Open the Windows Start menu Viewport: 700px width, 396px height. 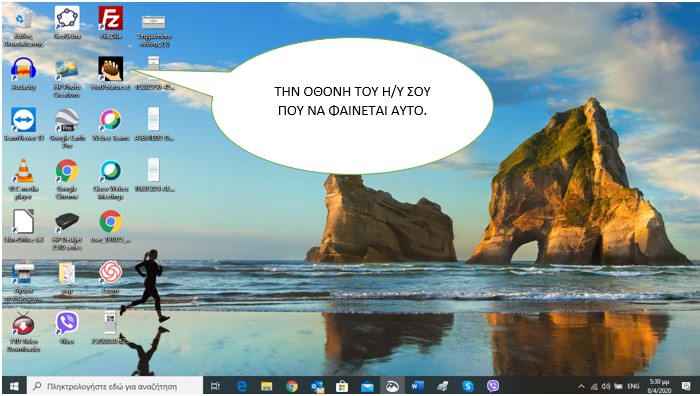pyautogui.click(x=14, y=386)
